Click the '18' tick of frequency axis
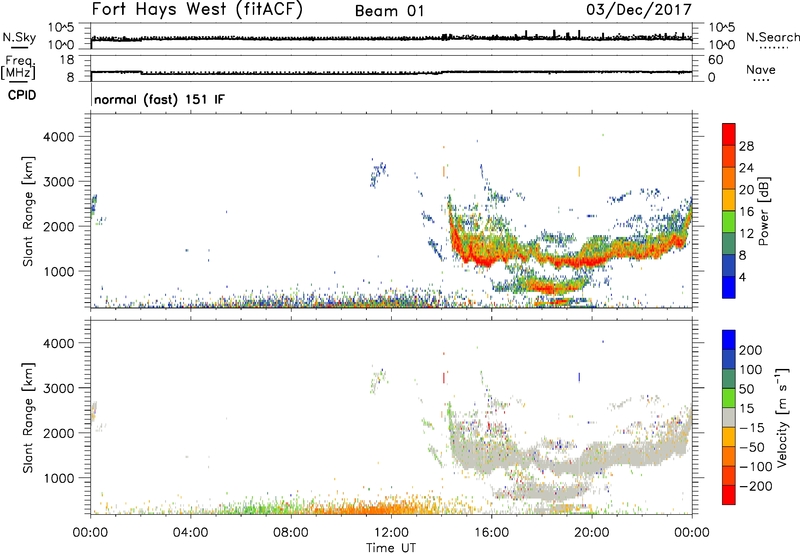Image resolution: width=800 pixels, height=554 pixels. [67, 60]
